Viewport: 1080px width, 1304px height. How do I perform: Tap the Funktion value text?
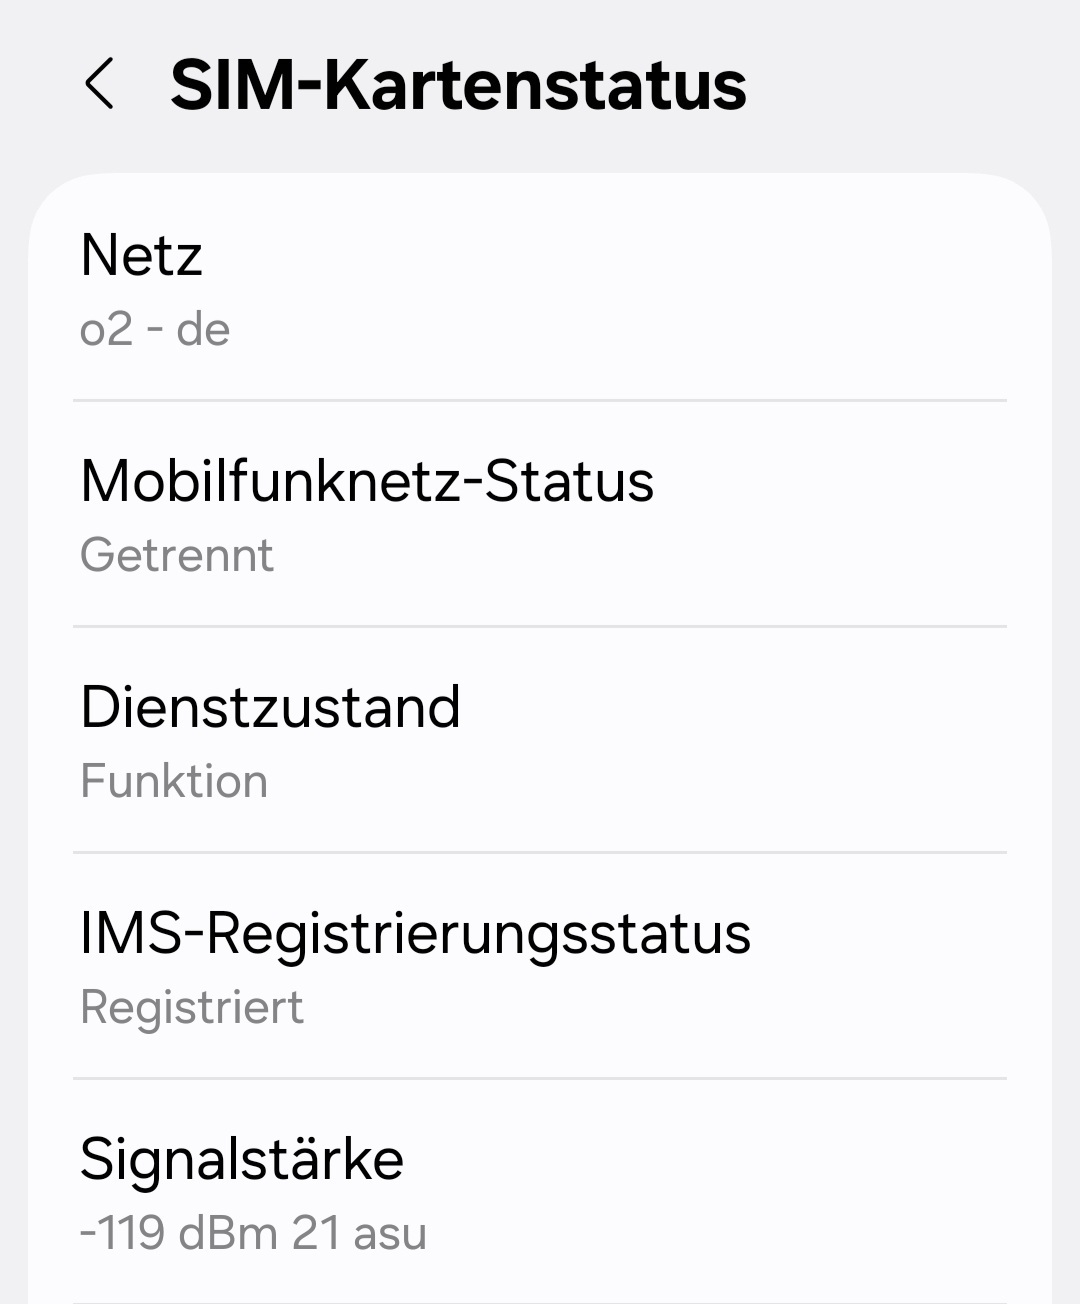click(x=174, y=781)
